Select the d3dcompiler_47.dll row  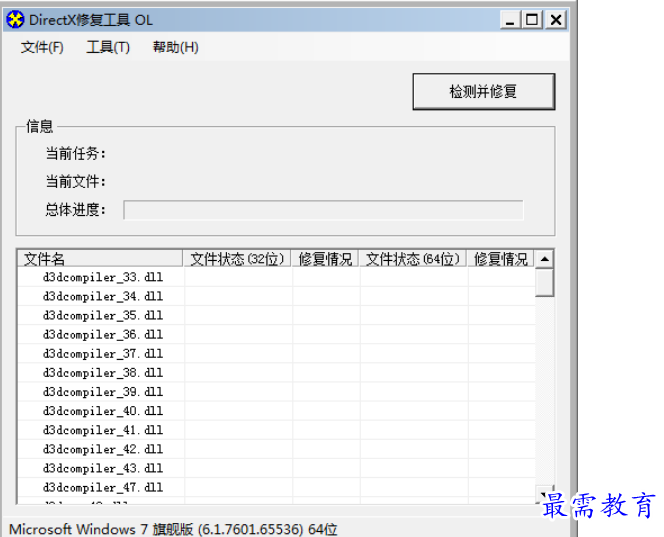[276, 487]
